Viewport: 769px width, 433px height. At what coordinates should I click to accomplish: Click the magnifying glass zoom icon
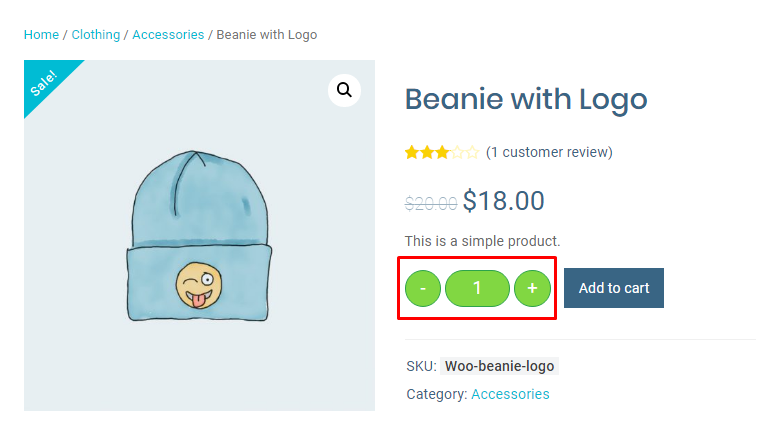344,91
